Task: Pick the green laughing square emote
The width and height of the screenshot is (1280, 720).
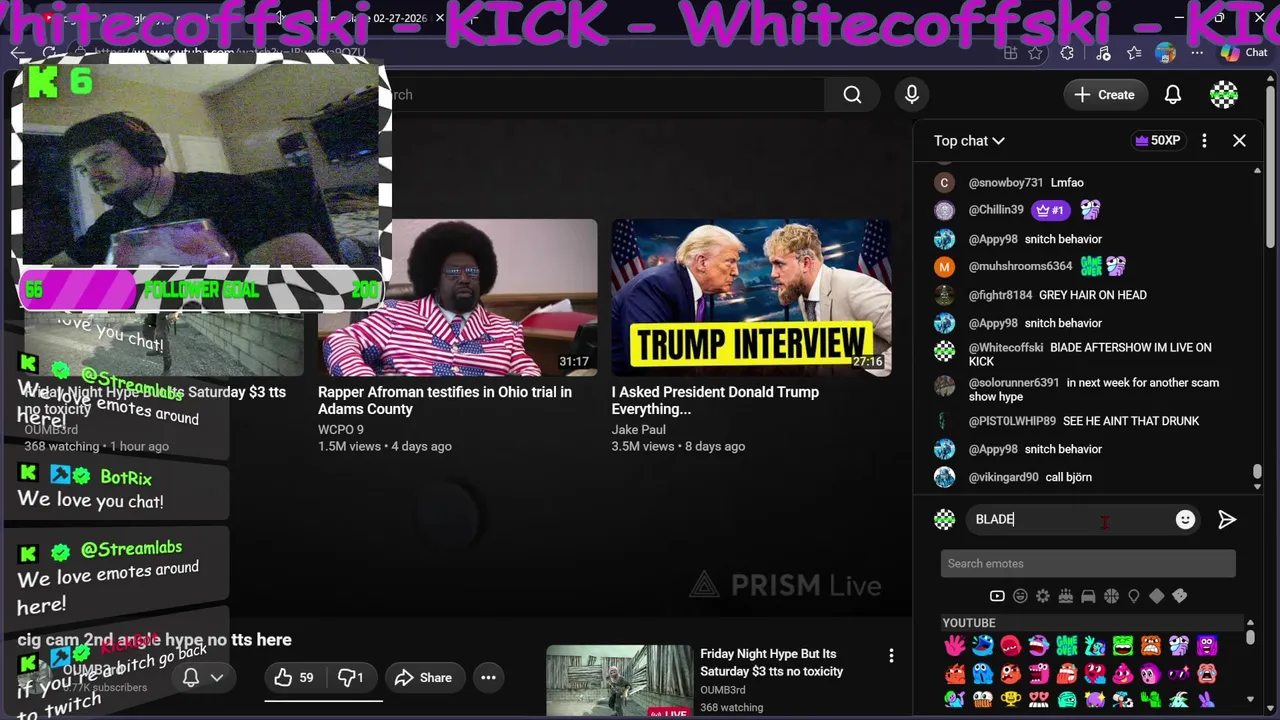Action: [1123, 645]
